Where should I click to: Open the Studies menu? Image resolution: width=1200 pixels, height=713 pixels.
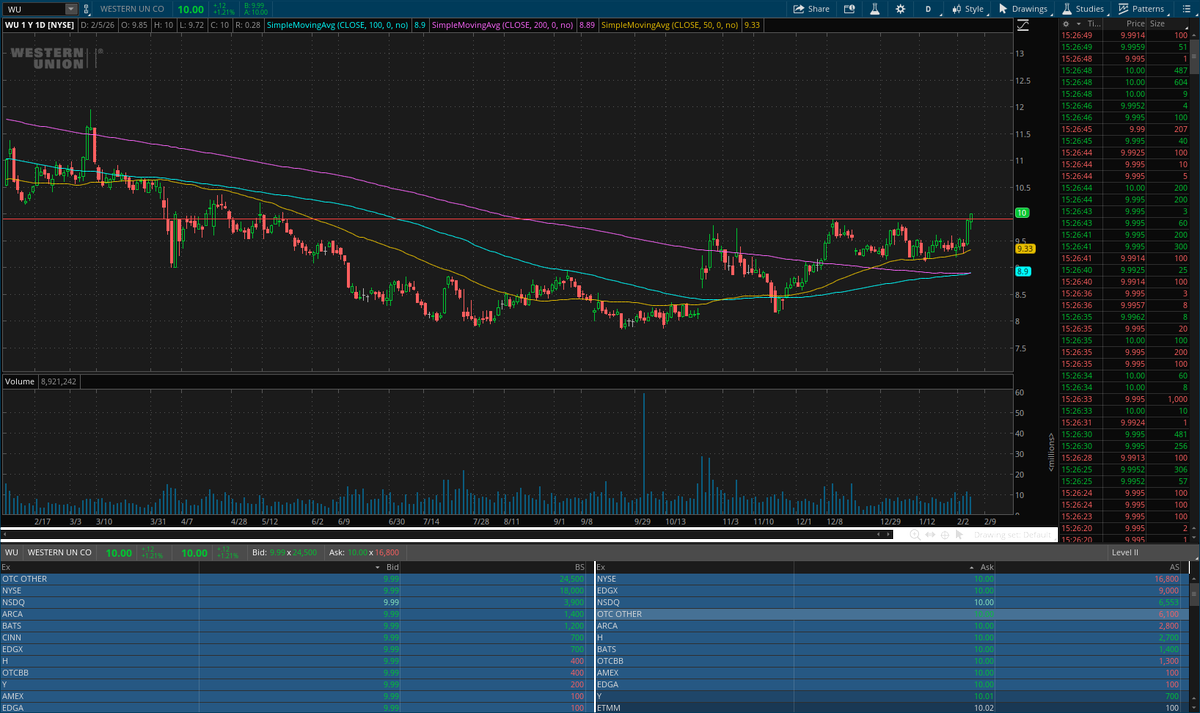(1083, 8)
